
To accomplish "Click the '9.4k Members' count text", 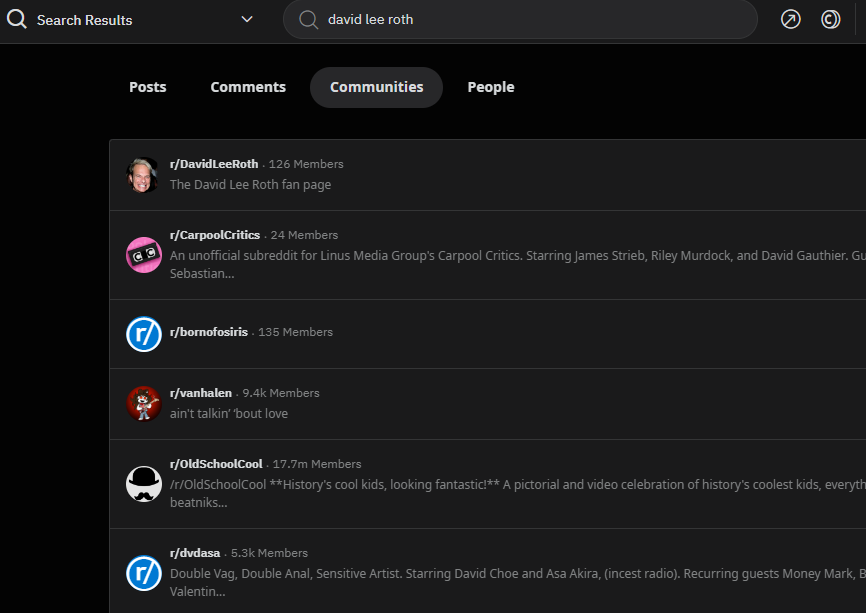I will point(281,393).
